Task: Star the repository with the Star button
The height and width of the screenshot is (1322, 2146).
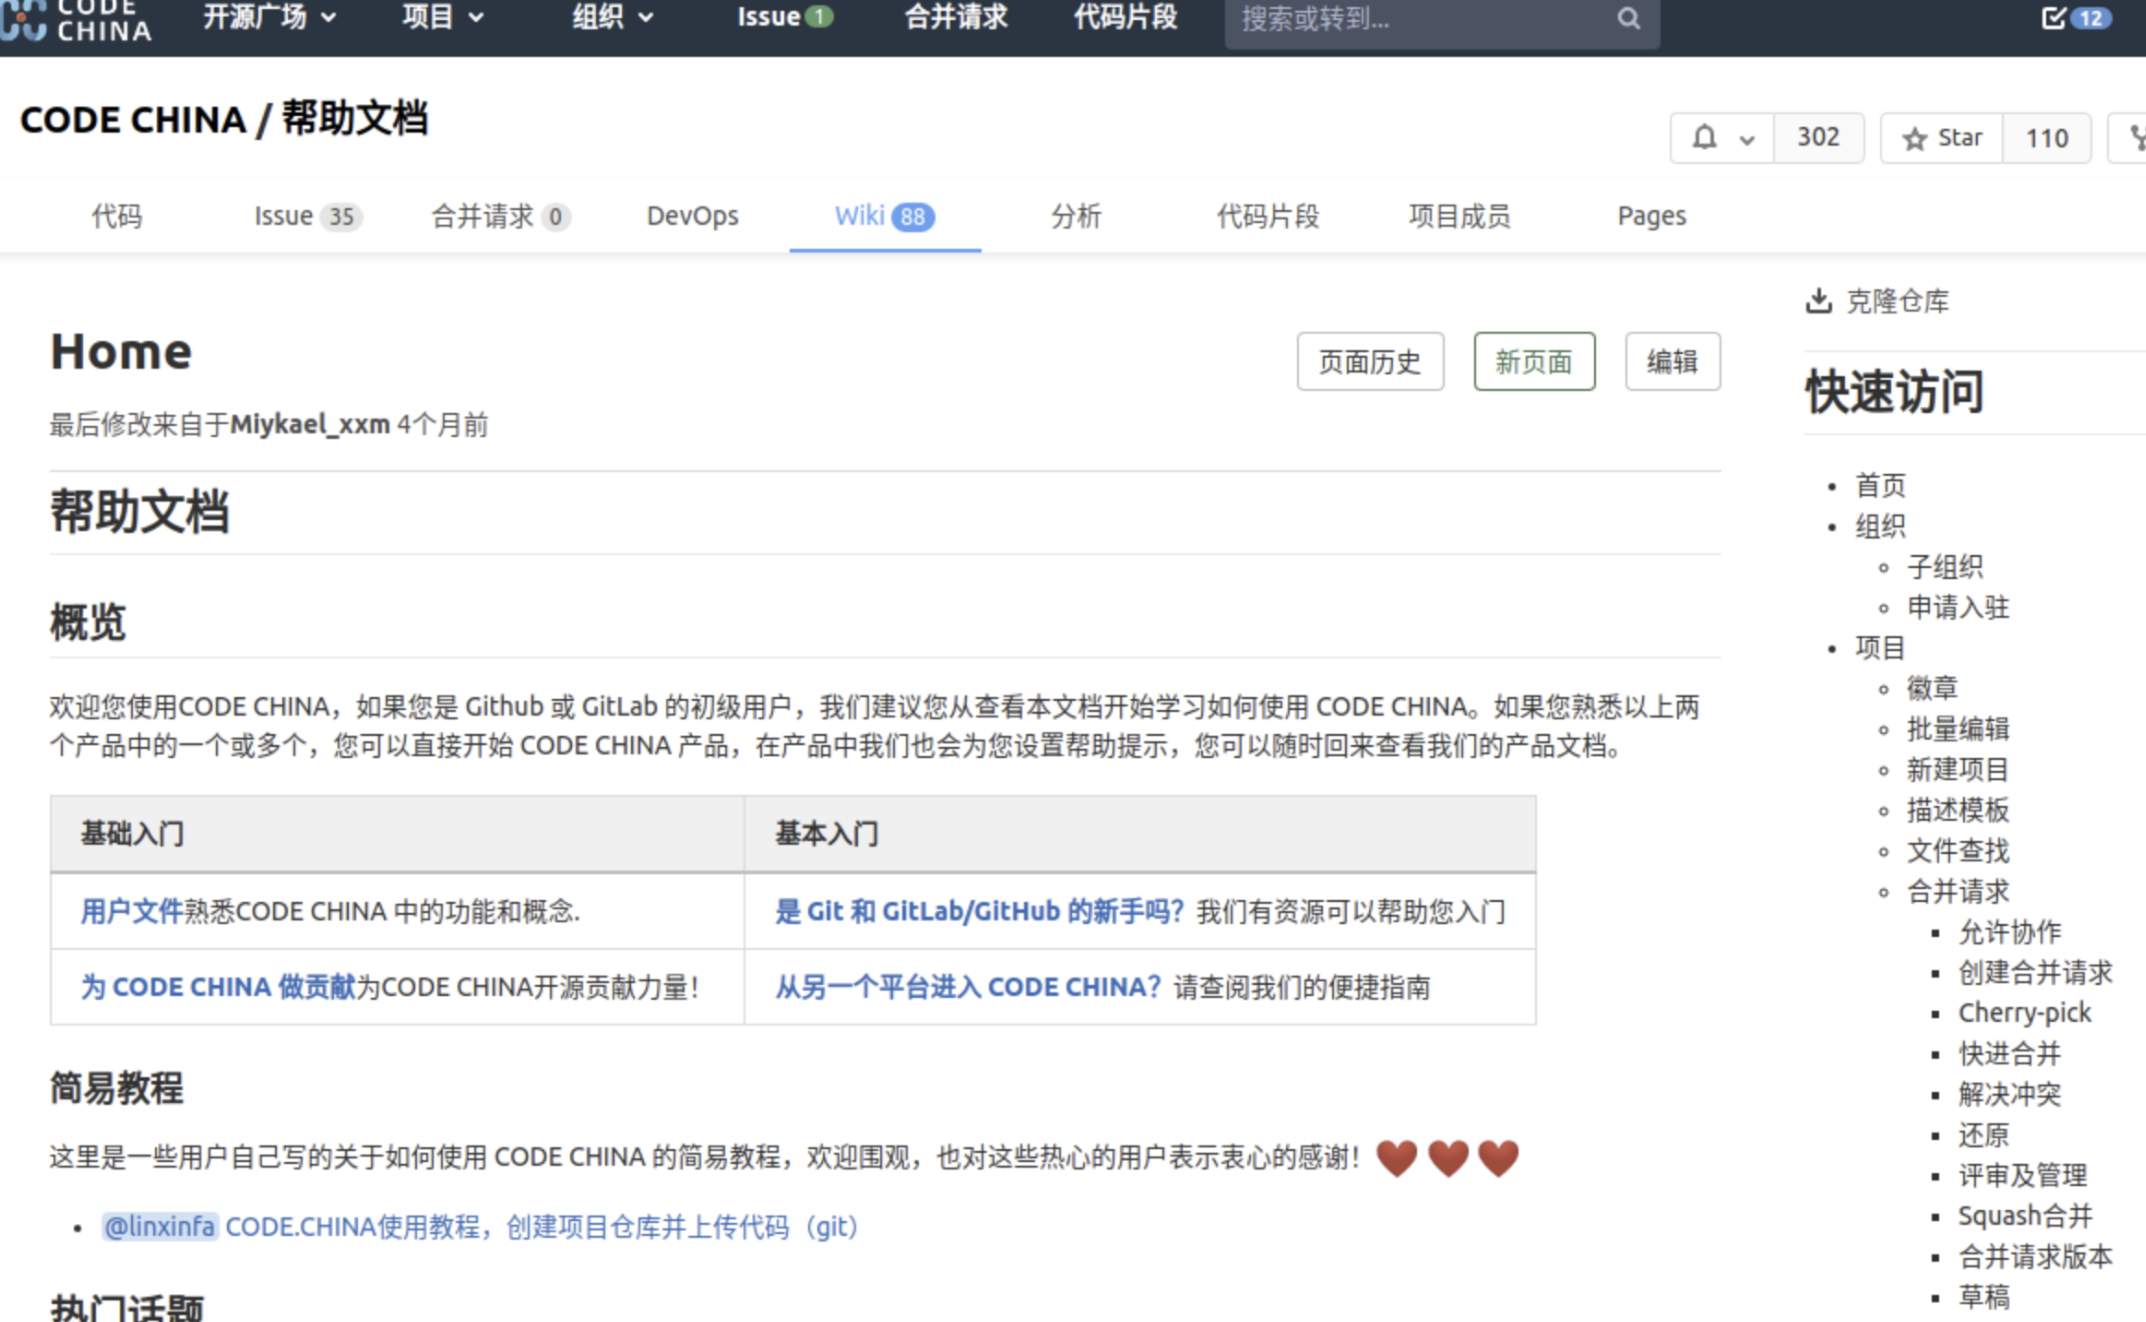Action: click(1941, 138)
